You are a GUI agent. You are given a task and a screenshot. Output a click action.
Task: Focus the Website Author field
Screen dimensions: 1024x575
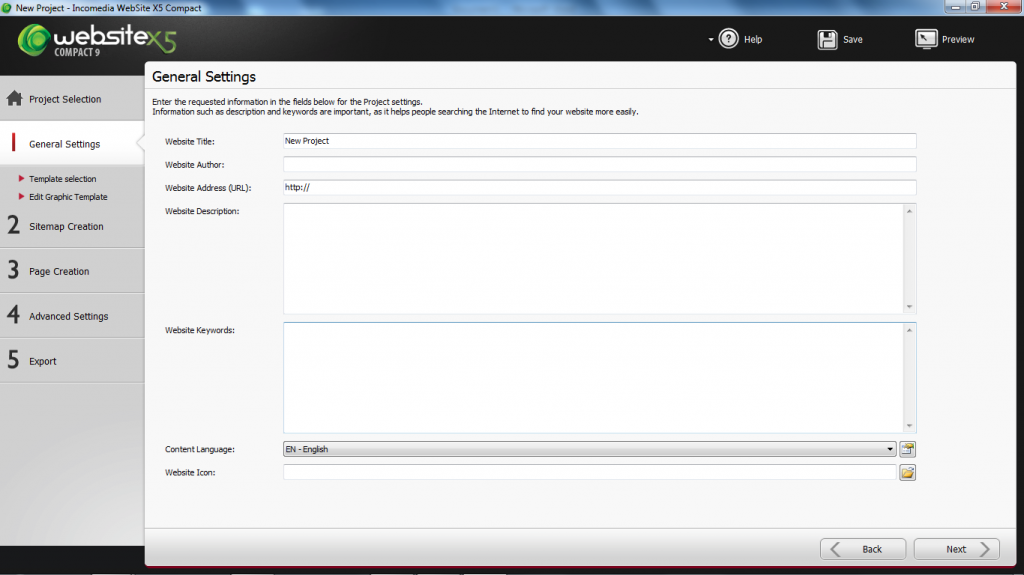pos(600,164)
